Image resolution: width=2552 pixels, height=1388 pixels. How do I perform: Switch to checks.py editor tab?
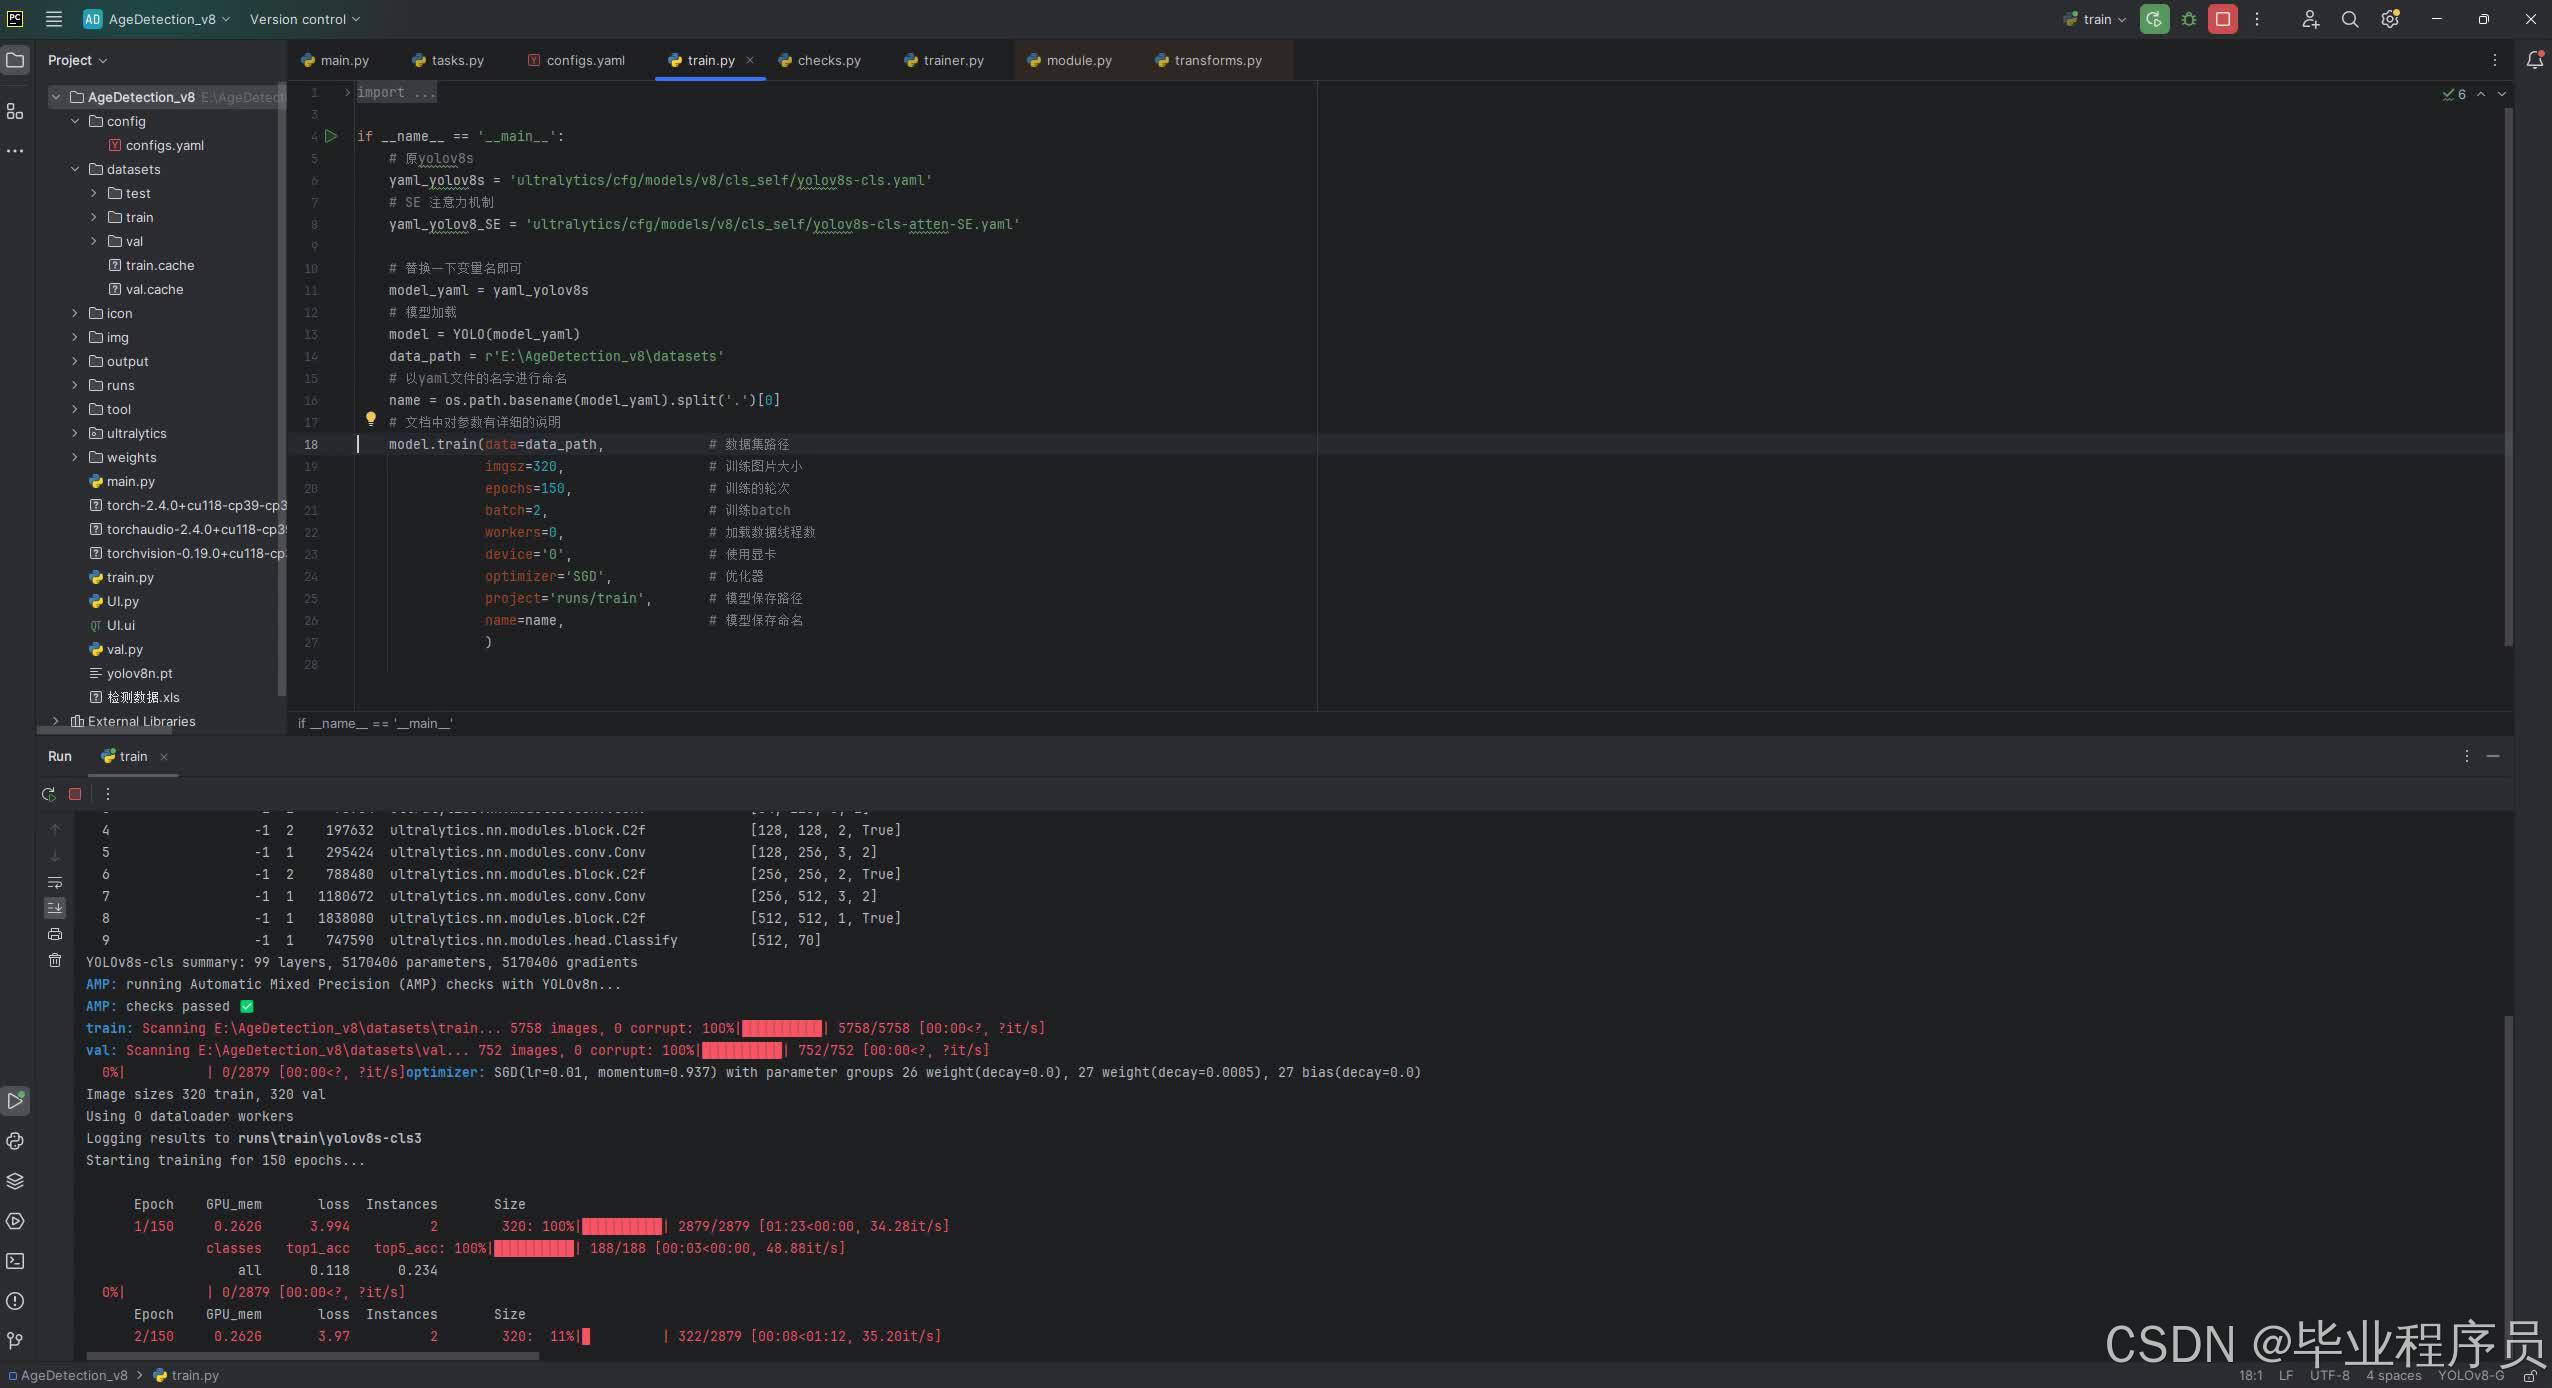[820, 60]
